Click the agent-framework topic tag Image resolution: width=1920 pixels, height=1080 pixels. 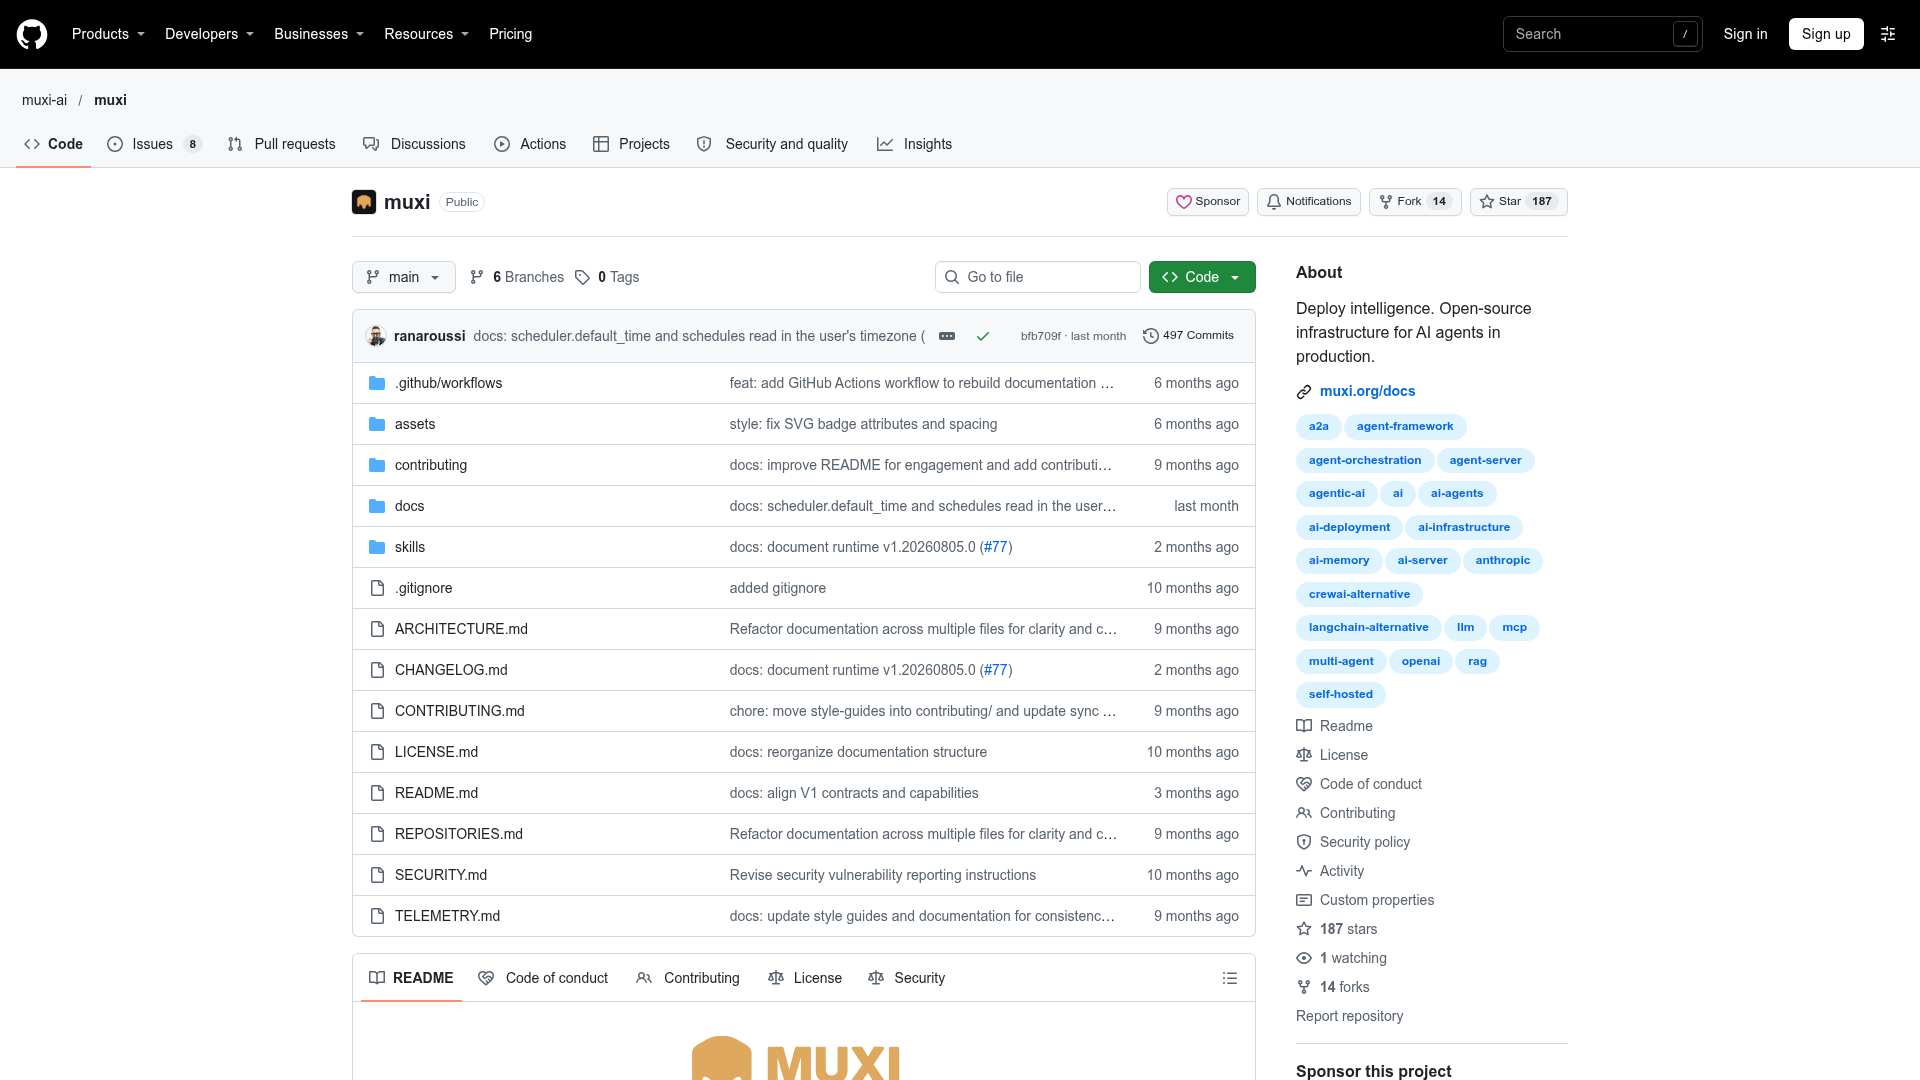(1405, 427)
